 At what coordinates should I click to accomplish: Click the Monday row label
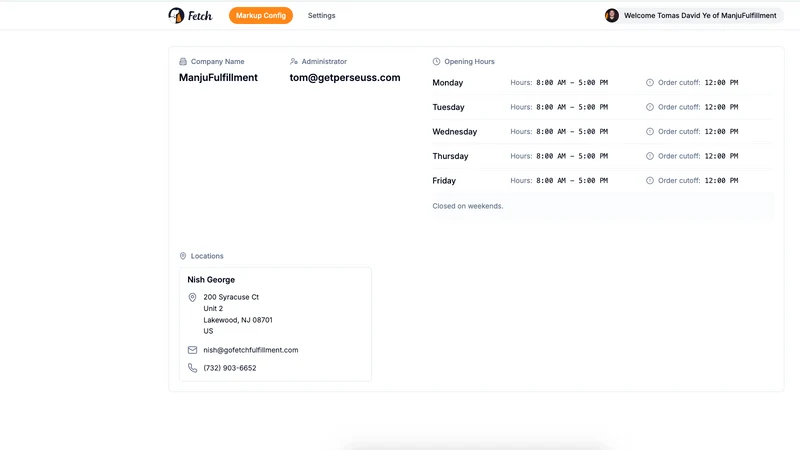click(447, 83)
